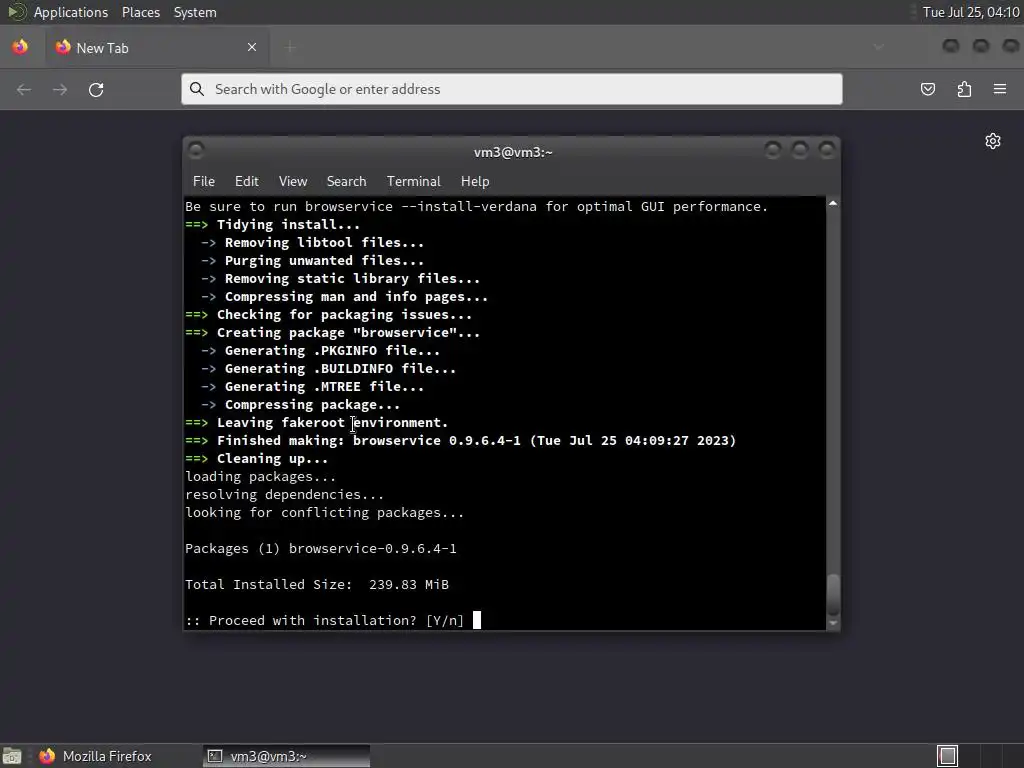This screenshot has width=1024, height=768.
Task: Open a new tab with plus button
Action: (291, 47)
